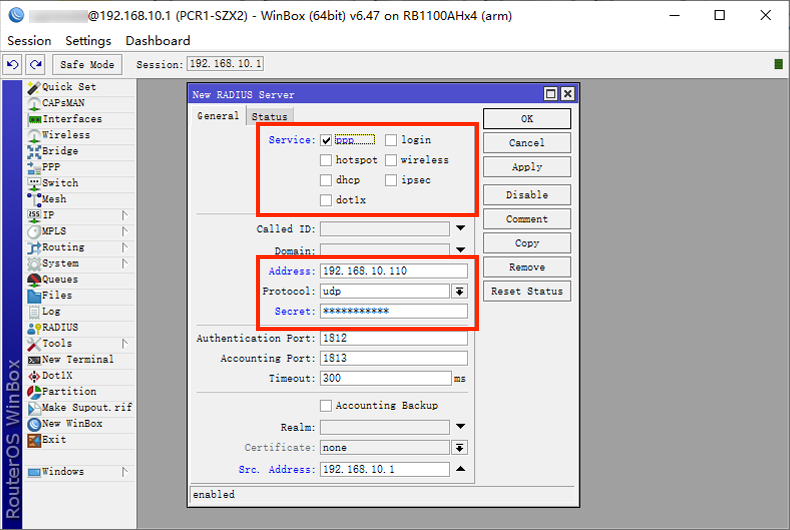Image resolution: width=790 pixels, height=530 pixels.
Task: Expand the Routing submenu
Action: click(x=124, y=247)
